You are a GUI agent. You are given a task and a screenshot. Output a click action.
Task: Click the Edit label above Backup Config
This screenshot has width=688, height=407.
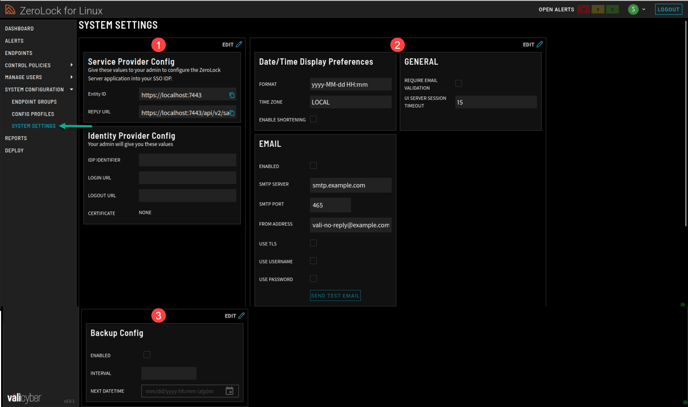click(x=230, y=316)
